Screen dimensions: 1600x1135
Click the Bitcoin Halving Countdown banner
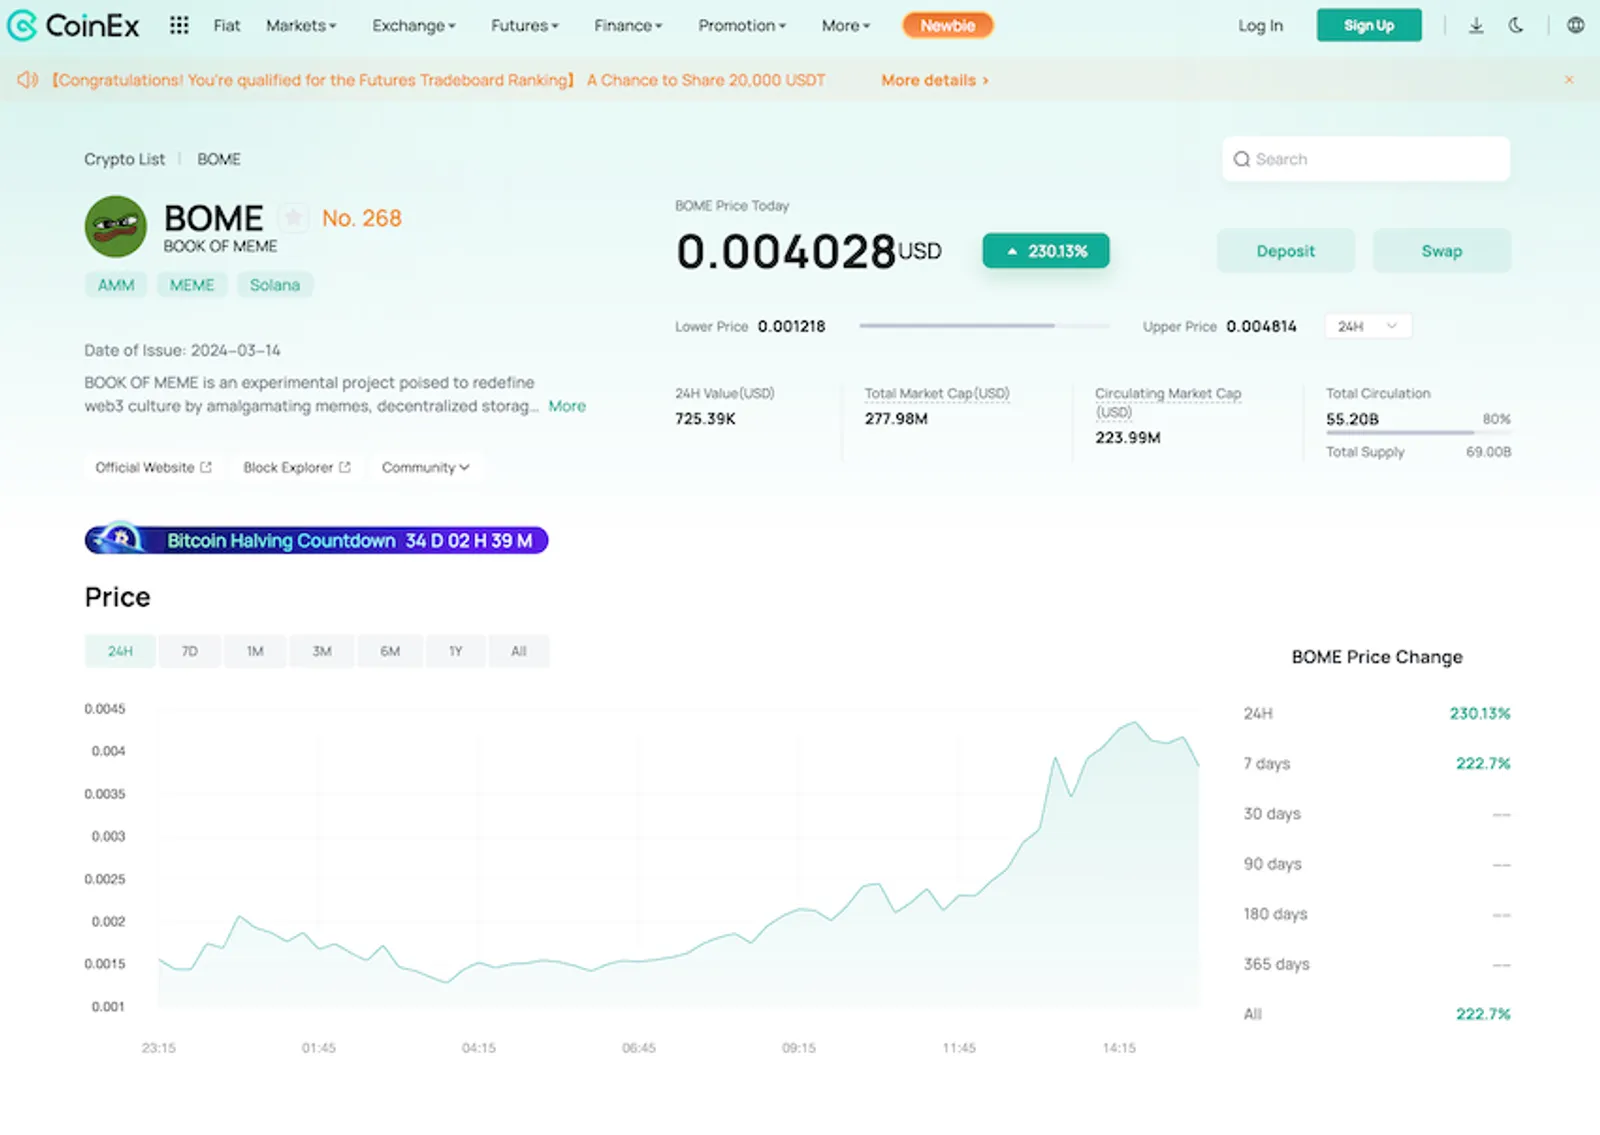[316, 540]
